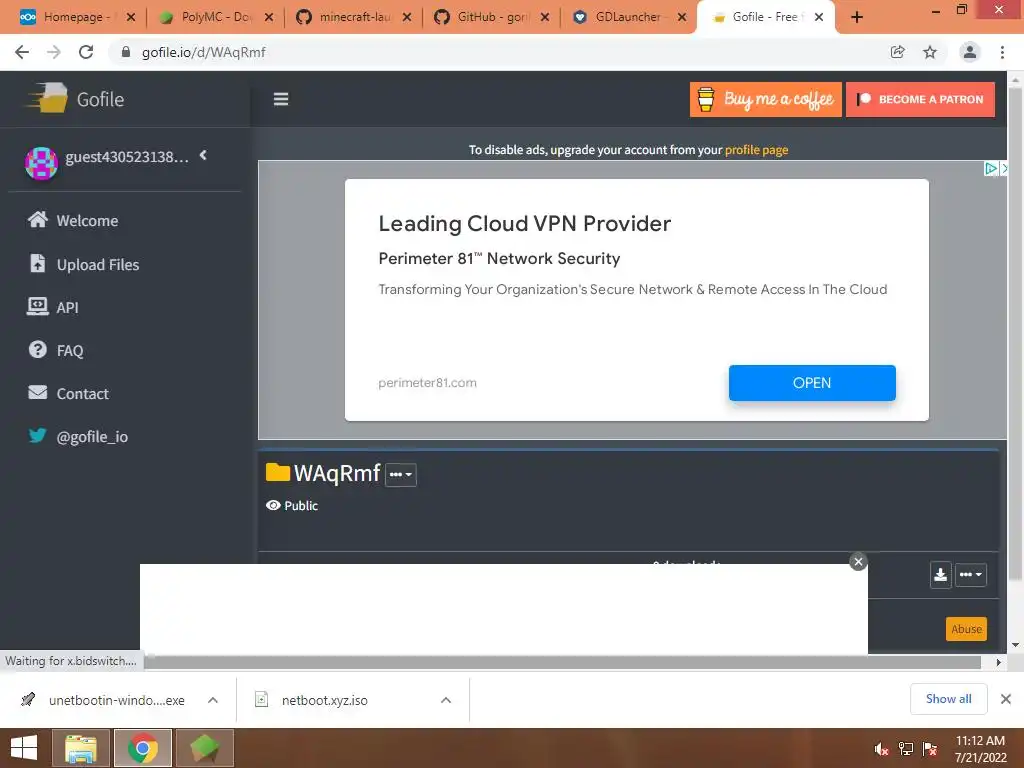The image size is (1024, 768).
Task: Switch to the PolyMC browser tab
Action: point(215,17)
